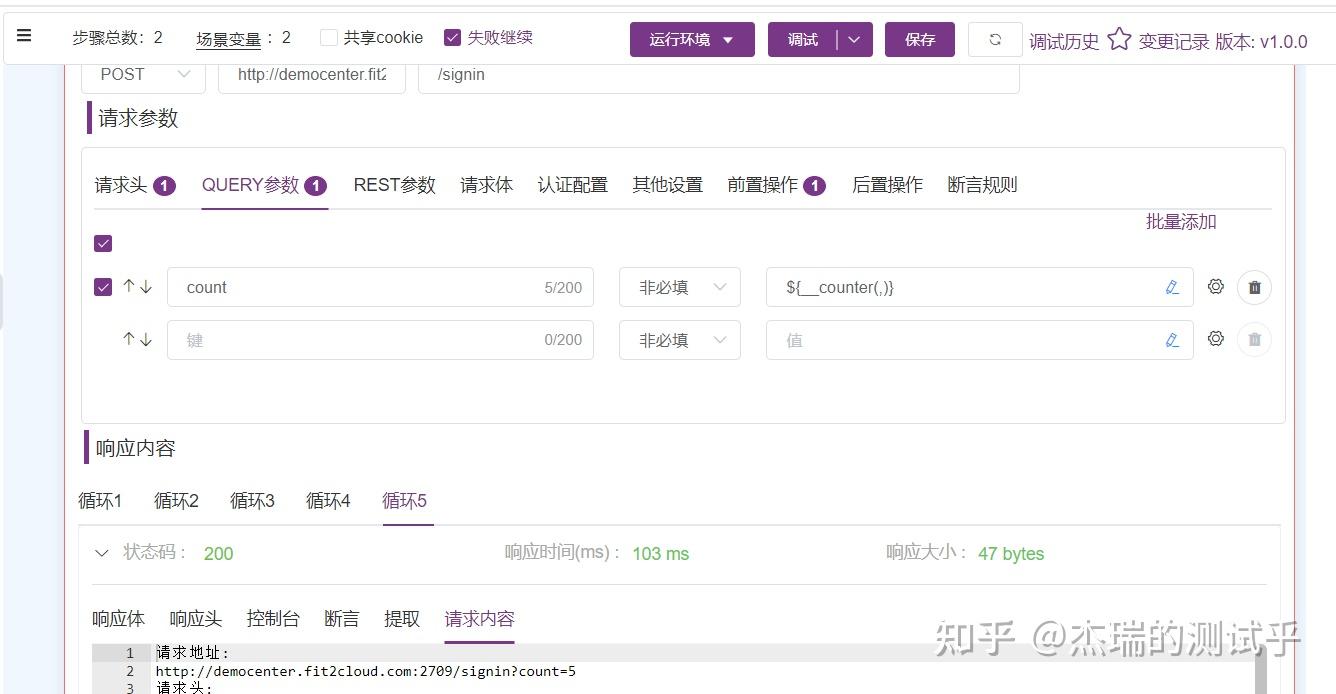Open the POST method dropdown
Viewport: 1336px width, 694px height.
pyautogui.click(x=142, y=74)
